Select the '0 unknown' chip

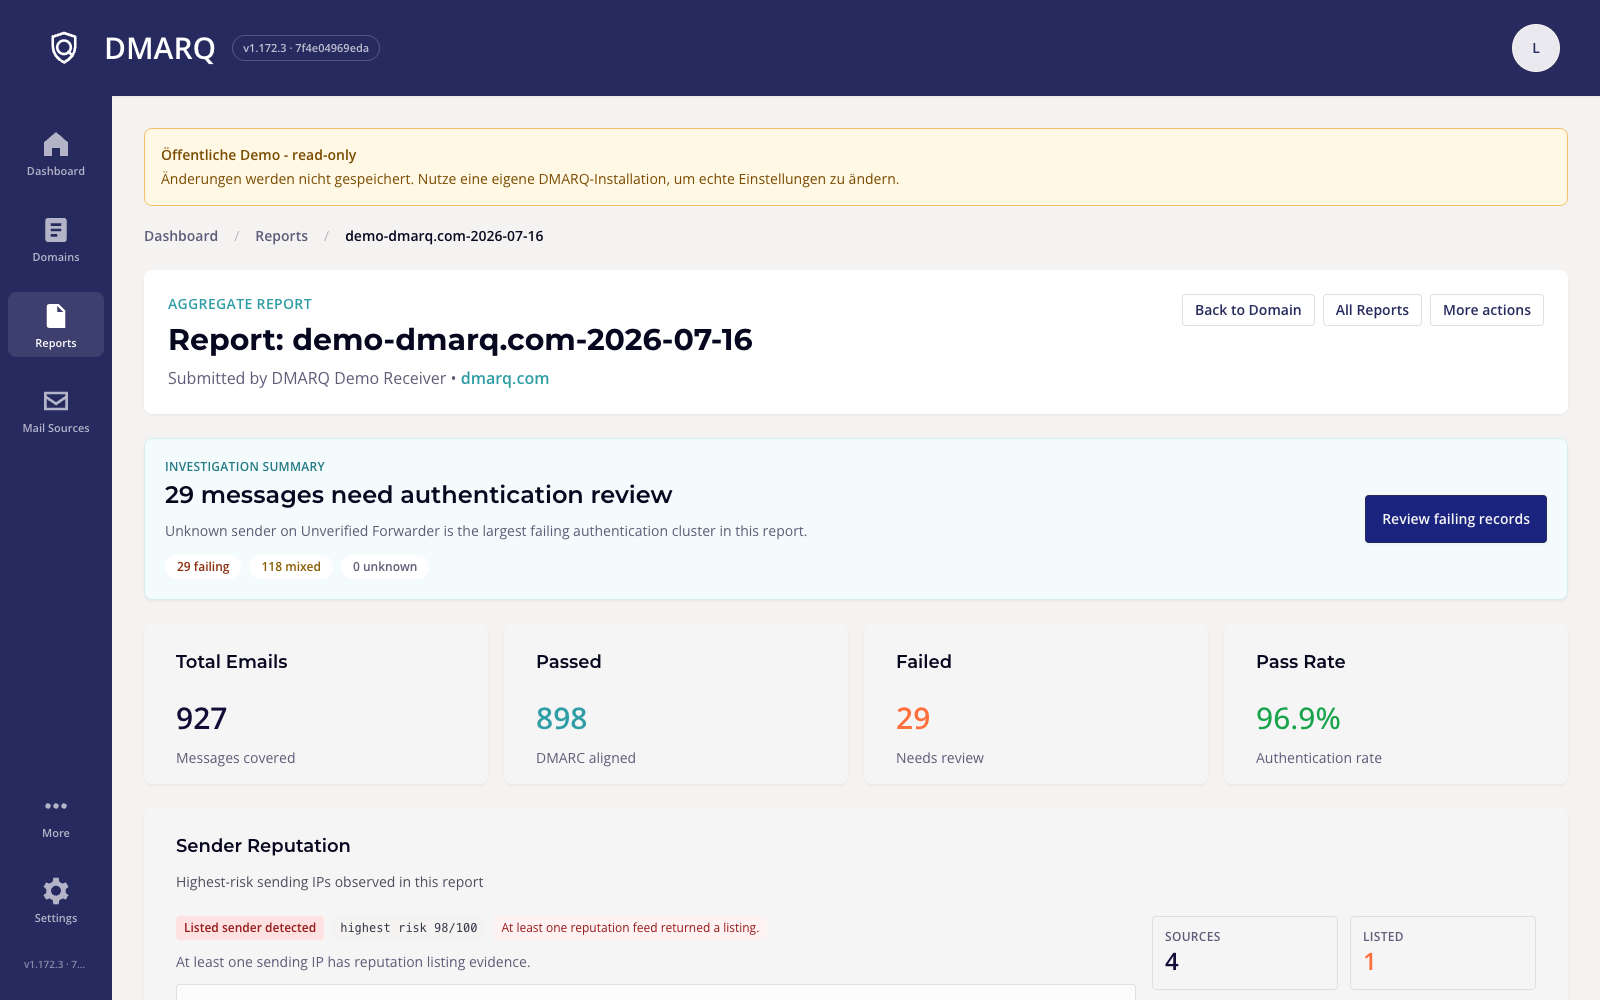385,567
